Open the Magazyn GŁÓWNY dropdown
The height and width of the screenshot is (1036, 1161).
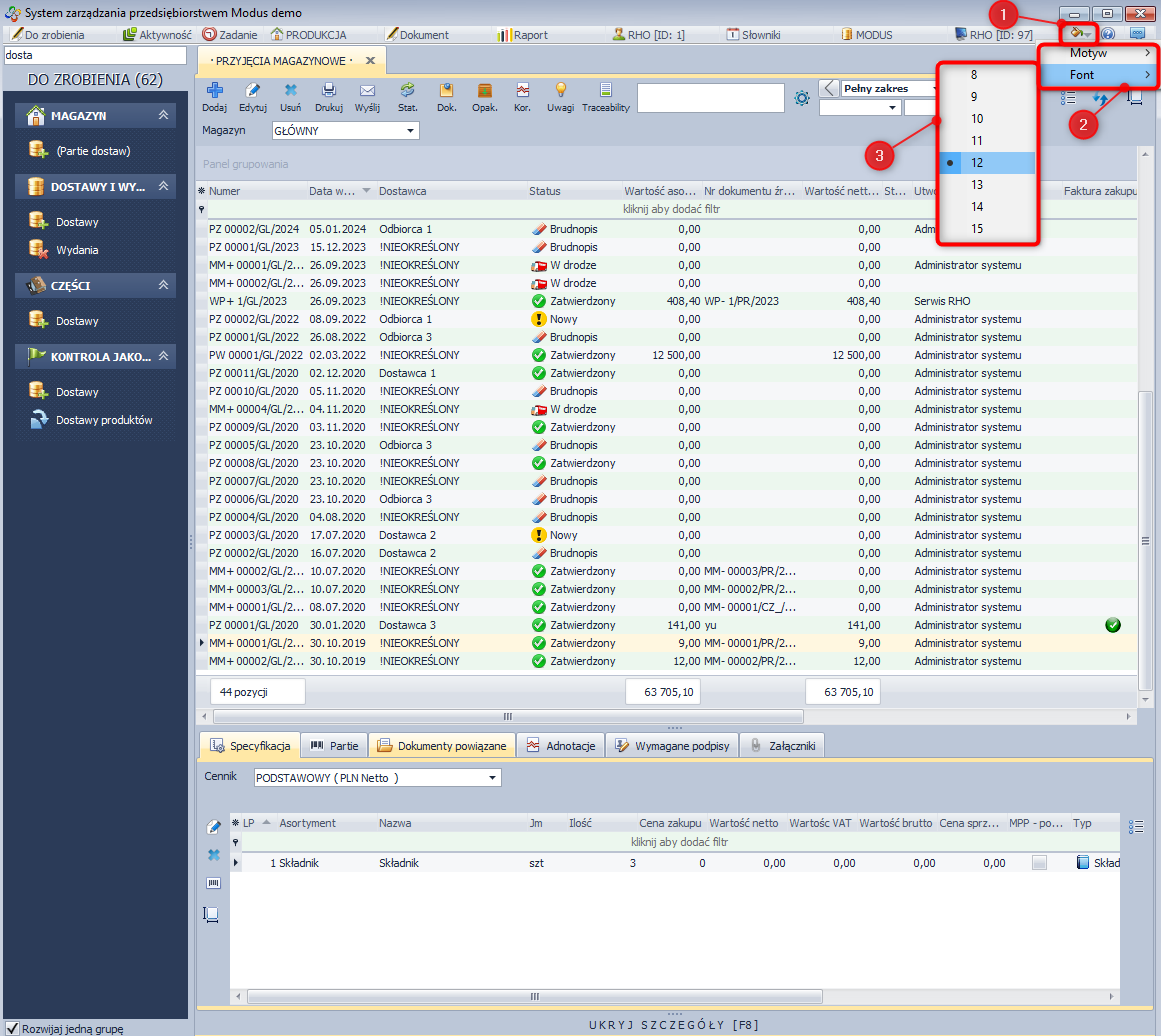(345, 130)
